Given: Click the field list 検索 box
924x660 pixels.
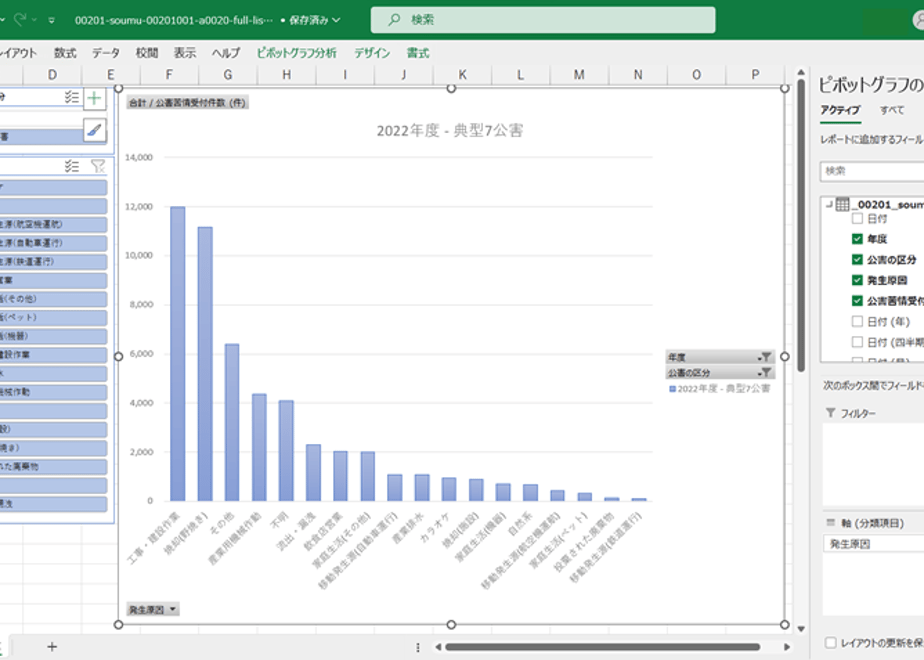Looking at the screenshot, I should tap(873, 171).
